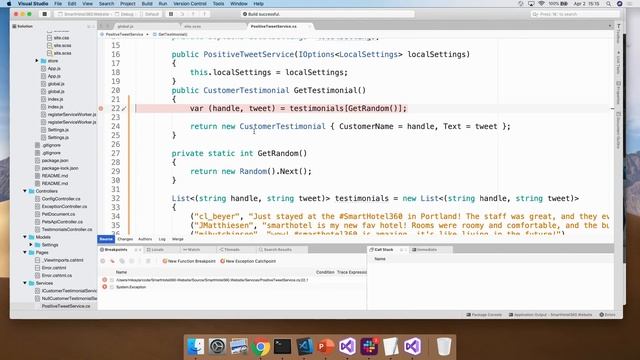Switch to the Changes view tab
Image resolution: width=640 pixels, height=360 pixels.
coord(125,239)
